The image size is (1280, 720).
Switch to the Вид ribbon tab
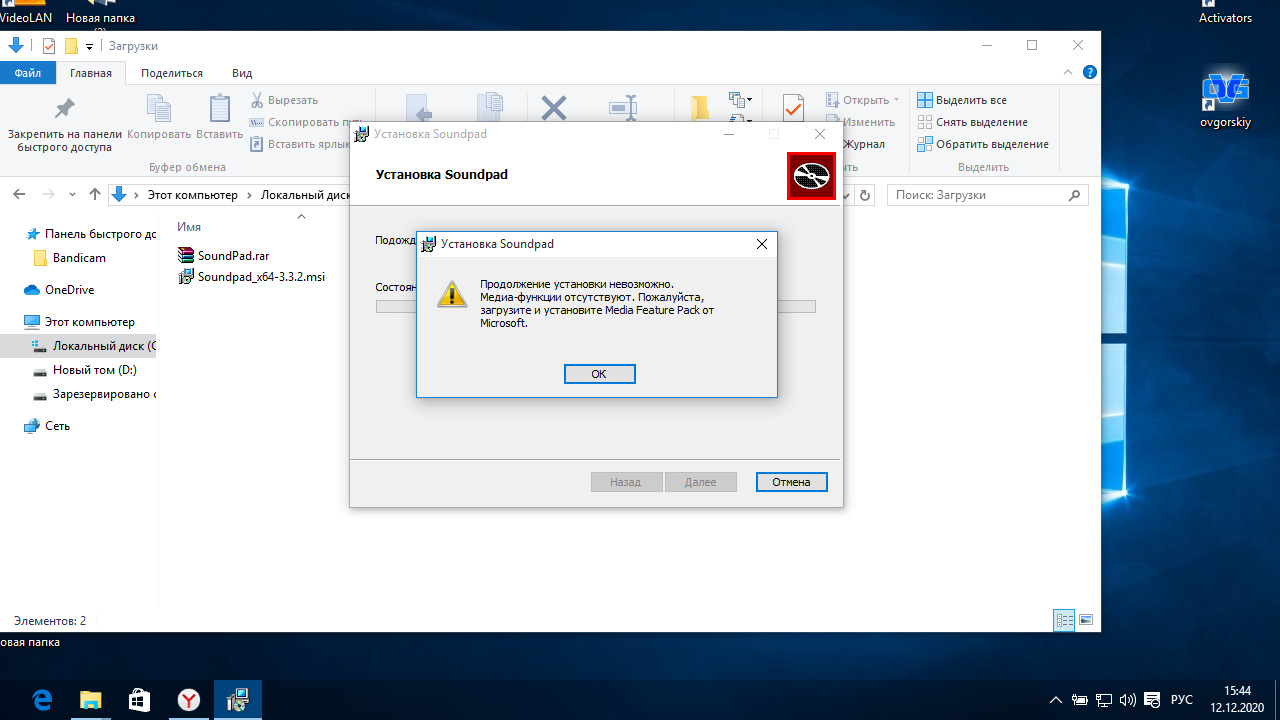[242, 73]
